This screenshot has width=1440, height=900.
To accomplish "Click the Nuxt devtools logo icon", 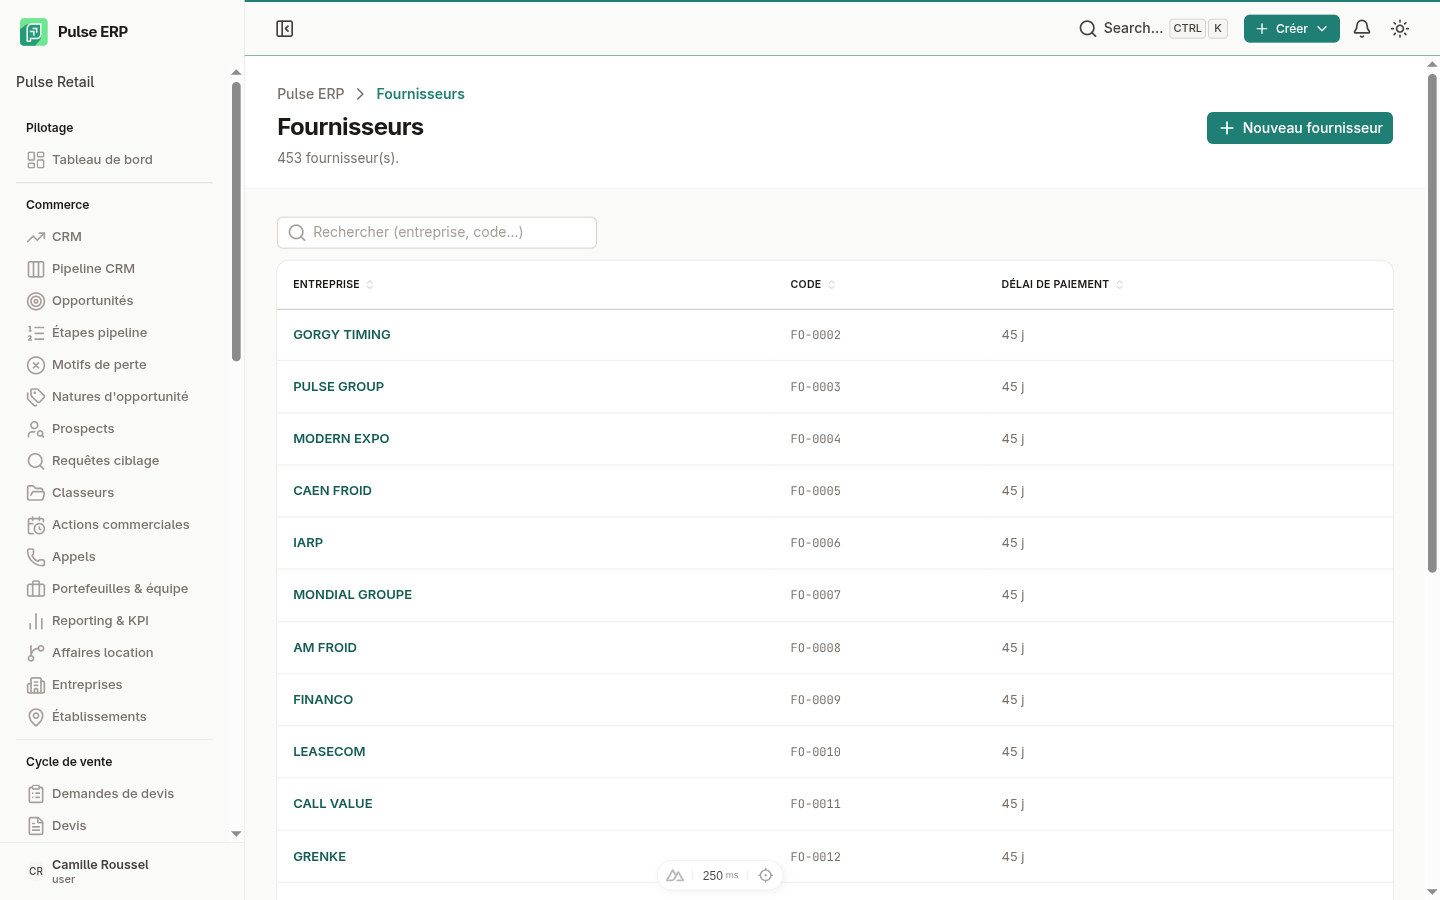I will point(675,876).
